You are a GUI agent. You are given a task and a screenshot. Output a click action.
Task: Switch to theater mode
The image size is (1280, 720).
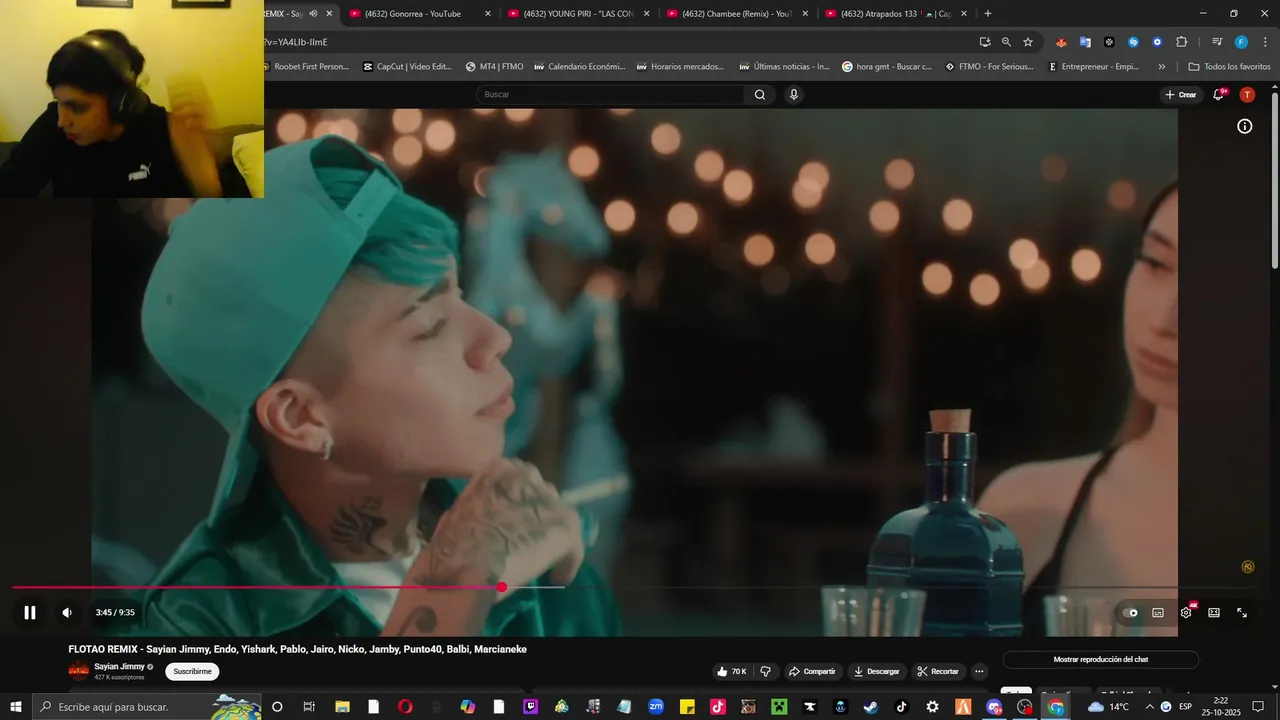[1214, 613]
